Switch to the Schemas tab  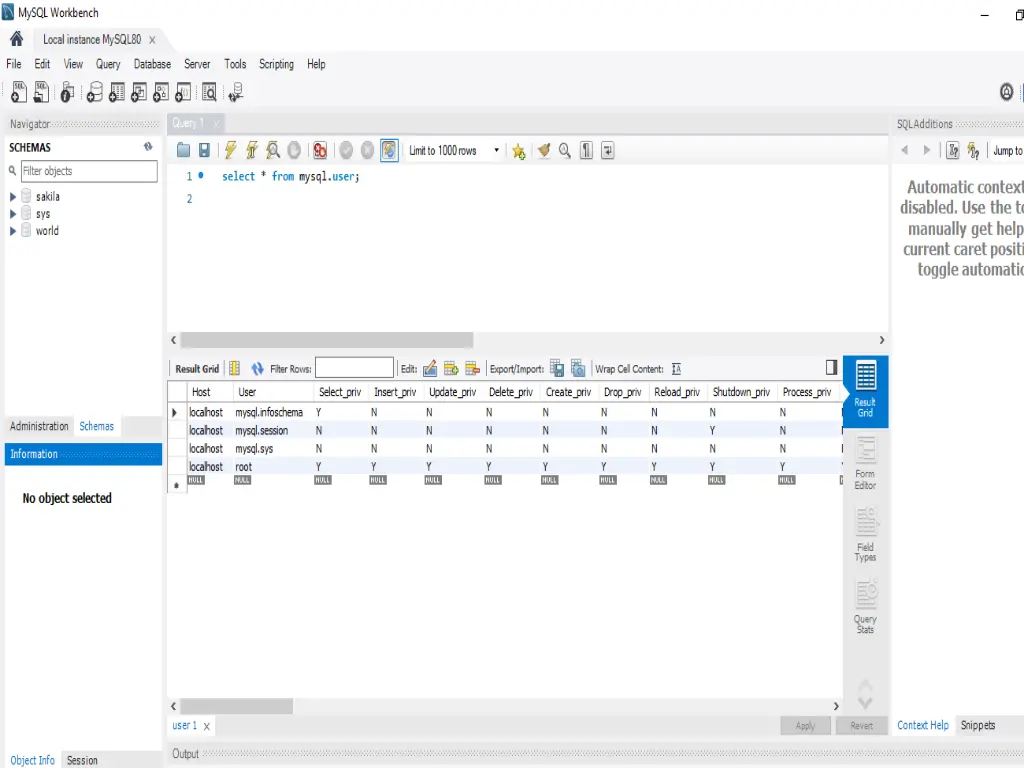tap(97, 426)
